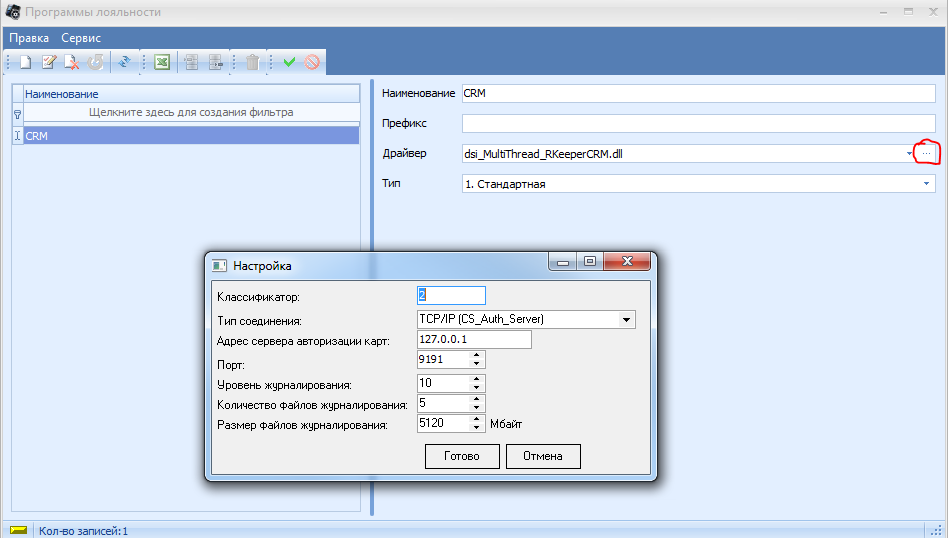The width and height of the screenshot is (948, 538).
Task: Click the delete record icon with red X
Action: (71, 62)
